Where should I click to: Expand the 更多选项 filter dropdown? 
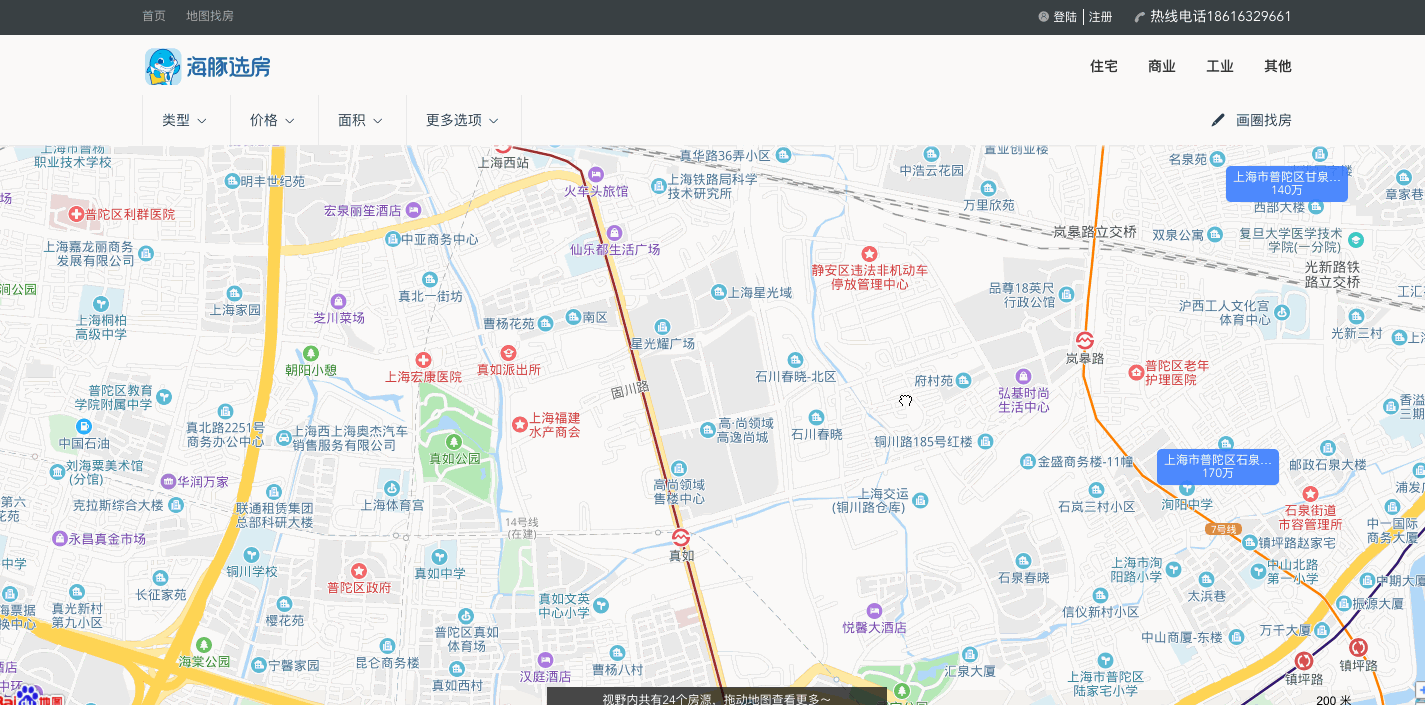[x=463, y=120]
